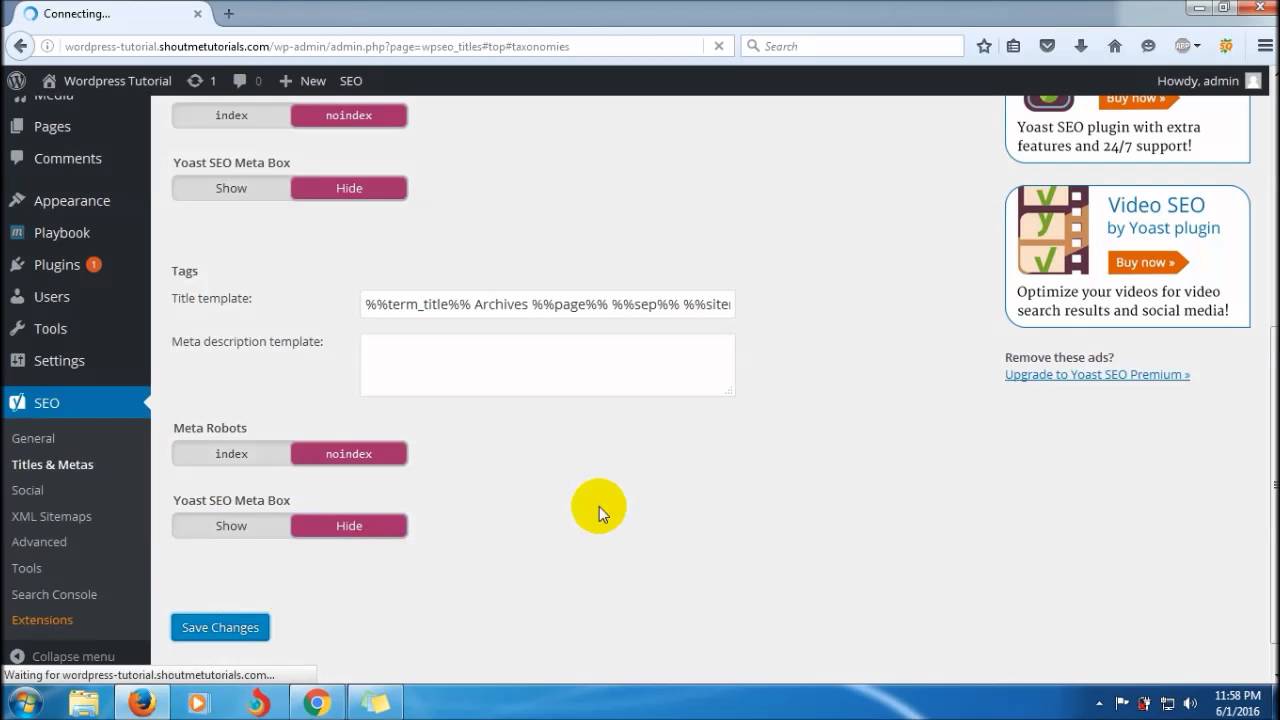Click the Settings sidebar icon
The image size is (1280, 720).
pyautogui.click(x=17, y=360)
